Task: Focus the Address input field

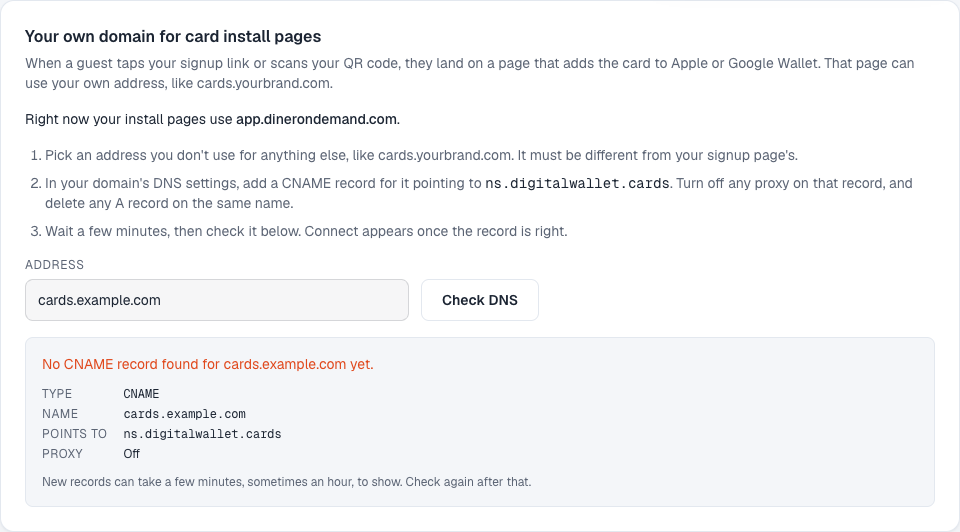Action: tap(217, 300)
